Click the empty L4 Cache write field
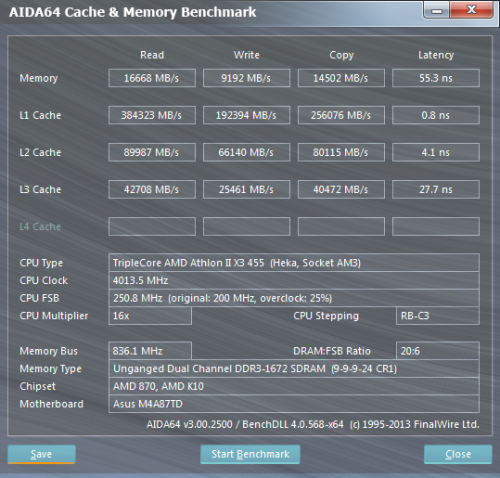This screenshot has width=500, height=478. [247, 227]
